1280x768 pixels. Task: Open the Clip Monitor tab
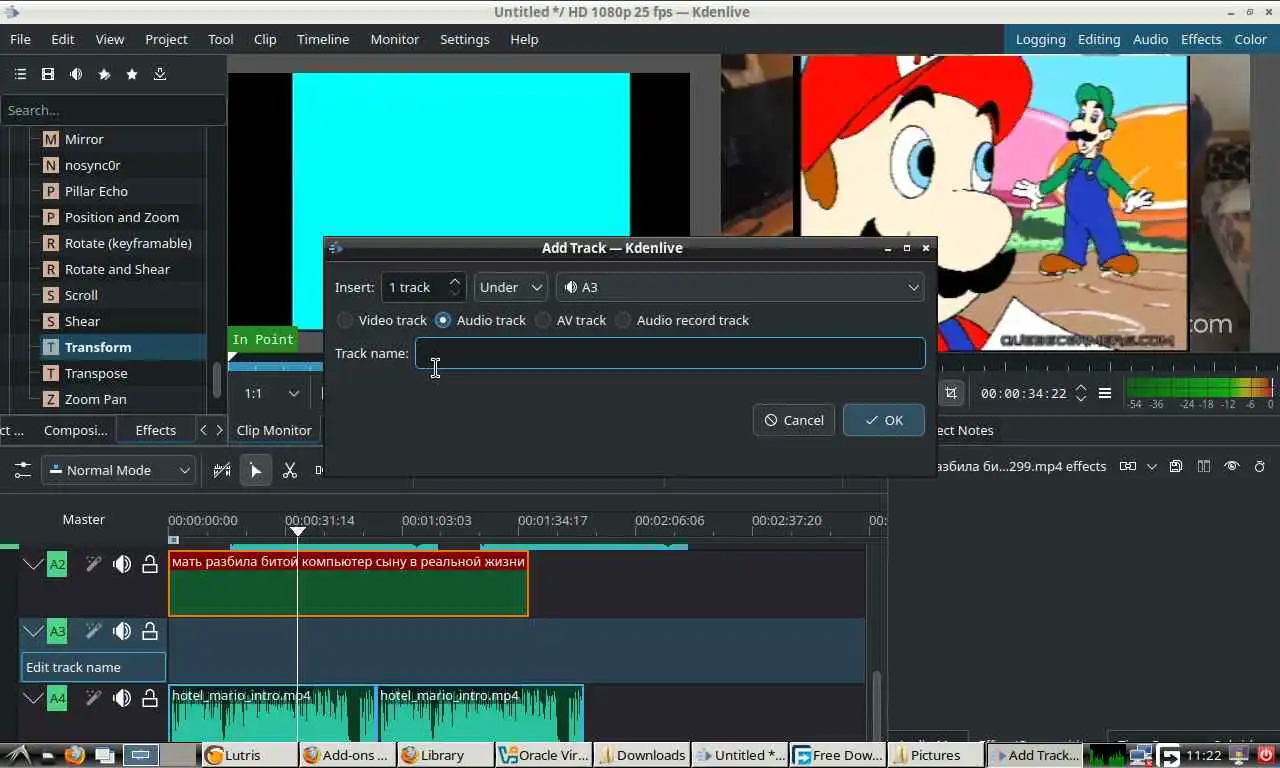tap(274, 430)
